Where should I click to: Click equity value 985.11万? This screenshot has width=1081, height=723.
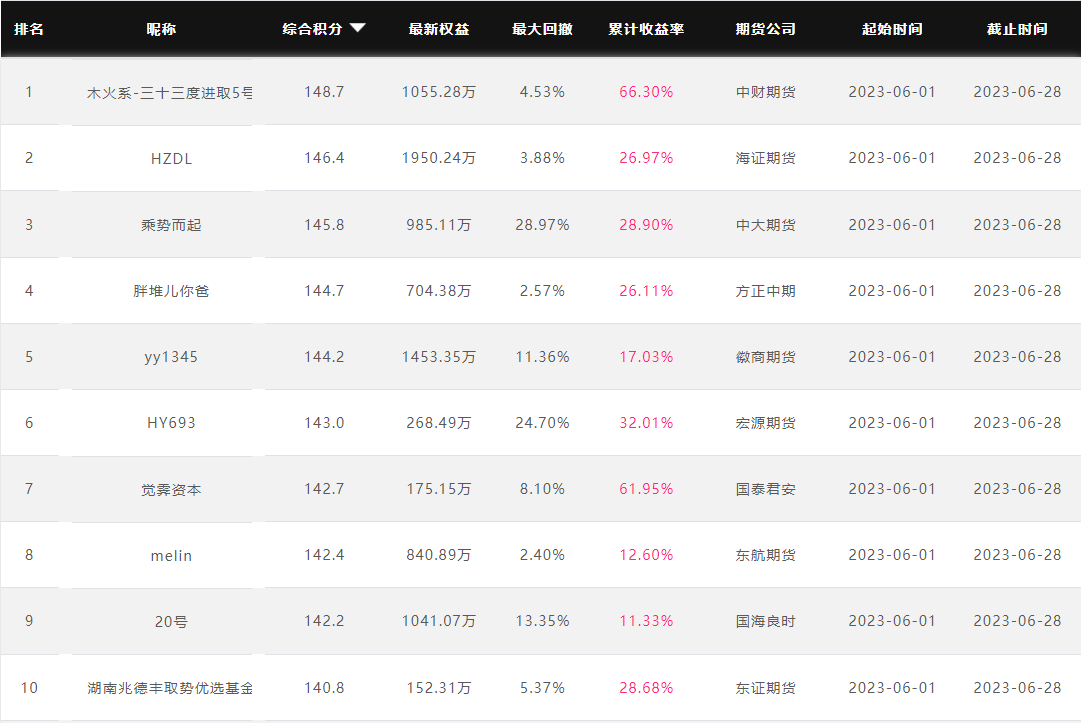click(x=439, y=225)
